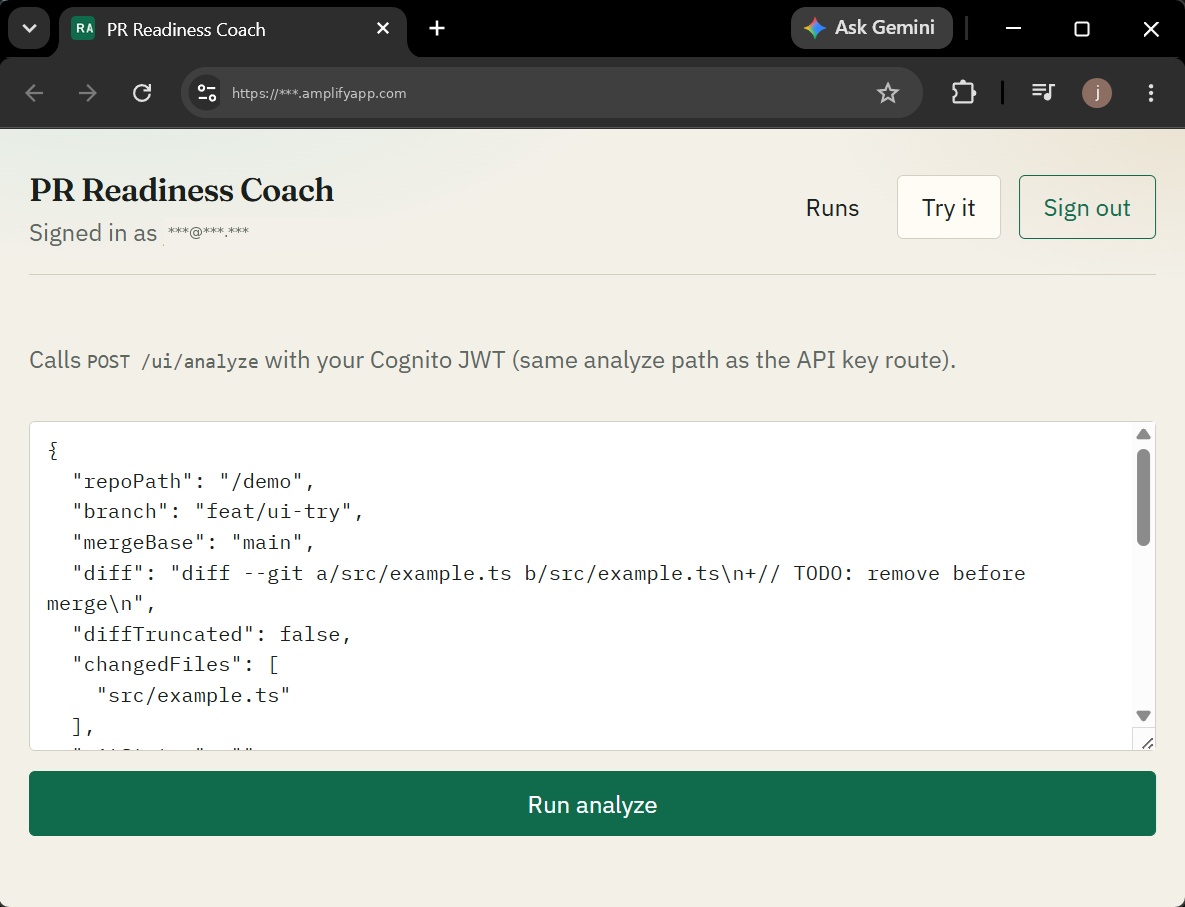Click the Ask Gemini button

click(871, 28)
